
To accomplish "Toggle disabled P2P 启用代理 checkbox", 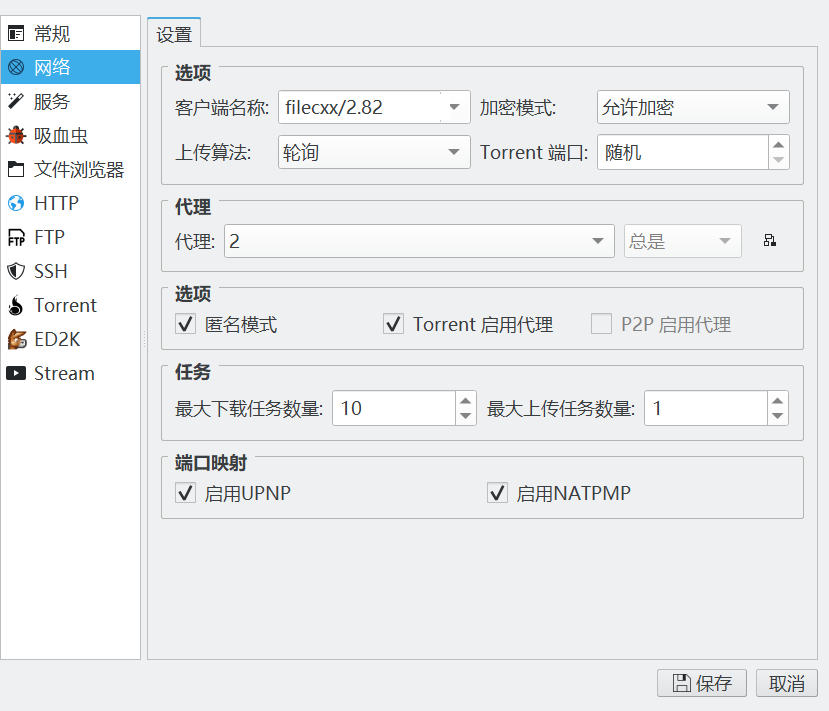I will pyautogui.click(x=601, y=324).
